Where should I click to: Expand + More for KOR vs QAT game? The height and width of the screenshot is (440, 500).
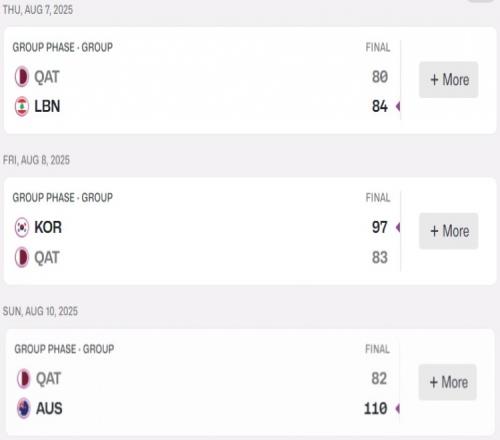click(449, 231)
